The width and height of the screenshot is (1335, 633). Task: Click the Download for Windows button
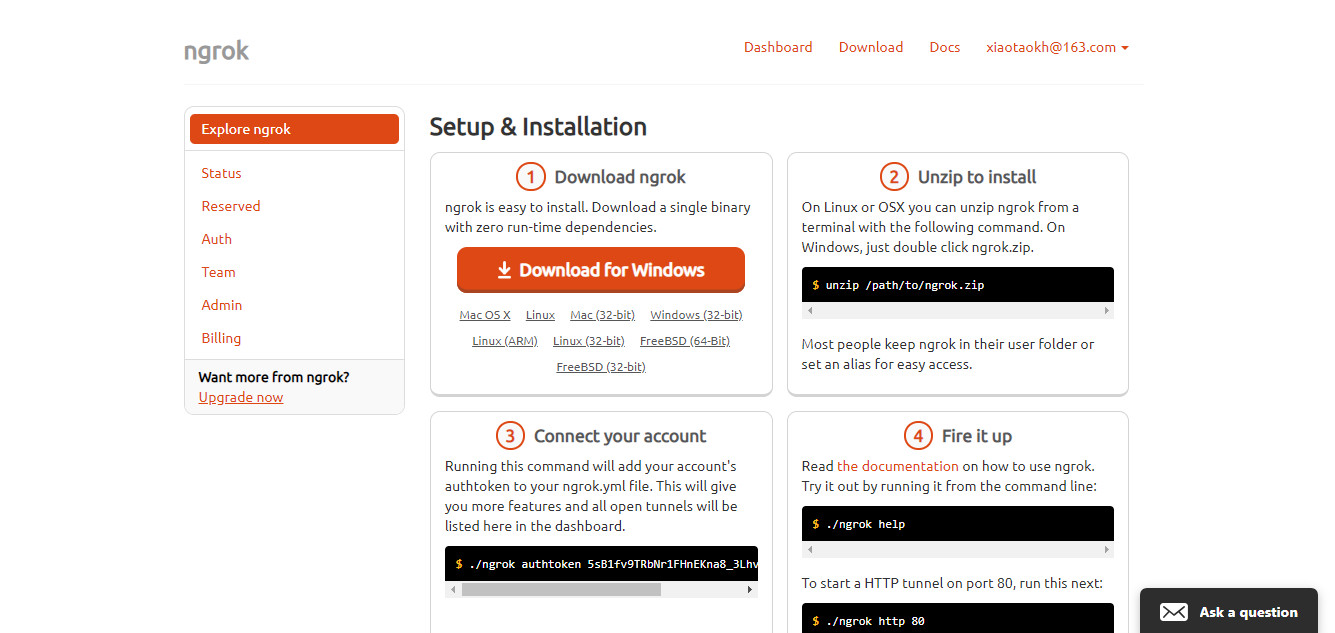click(x=601, y=270)
